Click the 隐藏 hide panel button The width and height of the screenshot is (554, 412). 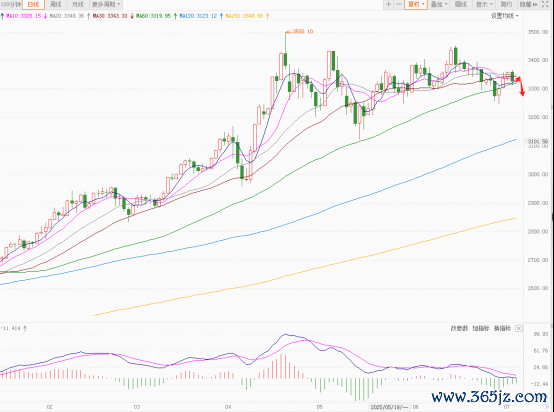pyautogui.click(x=528, y=4)
